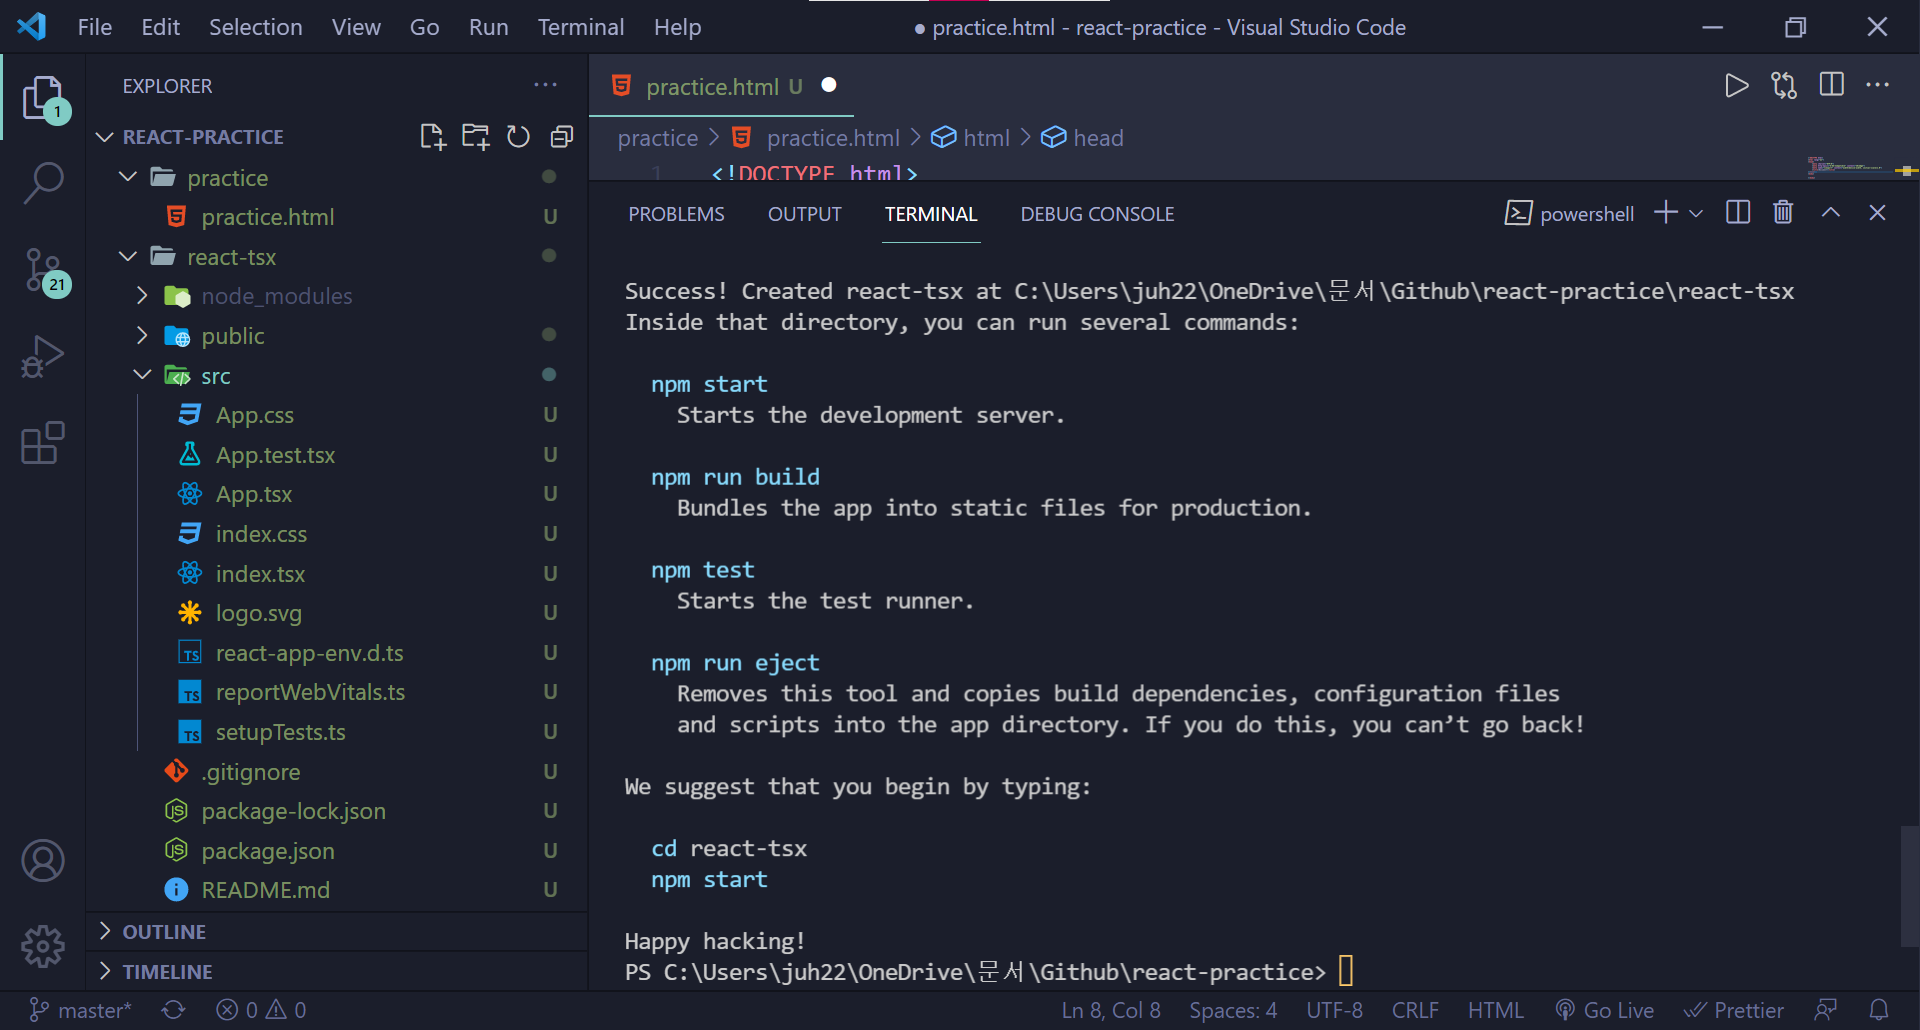Switch to the PROBLEMS tab

coord(676,214)
